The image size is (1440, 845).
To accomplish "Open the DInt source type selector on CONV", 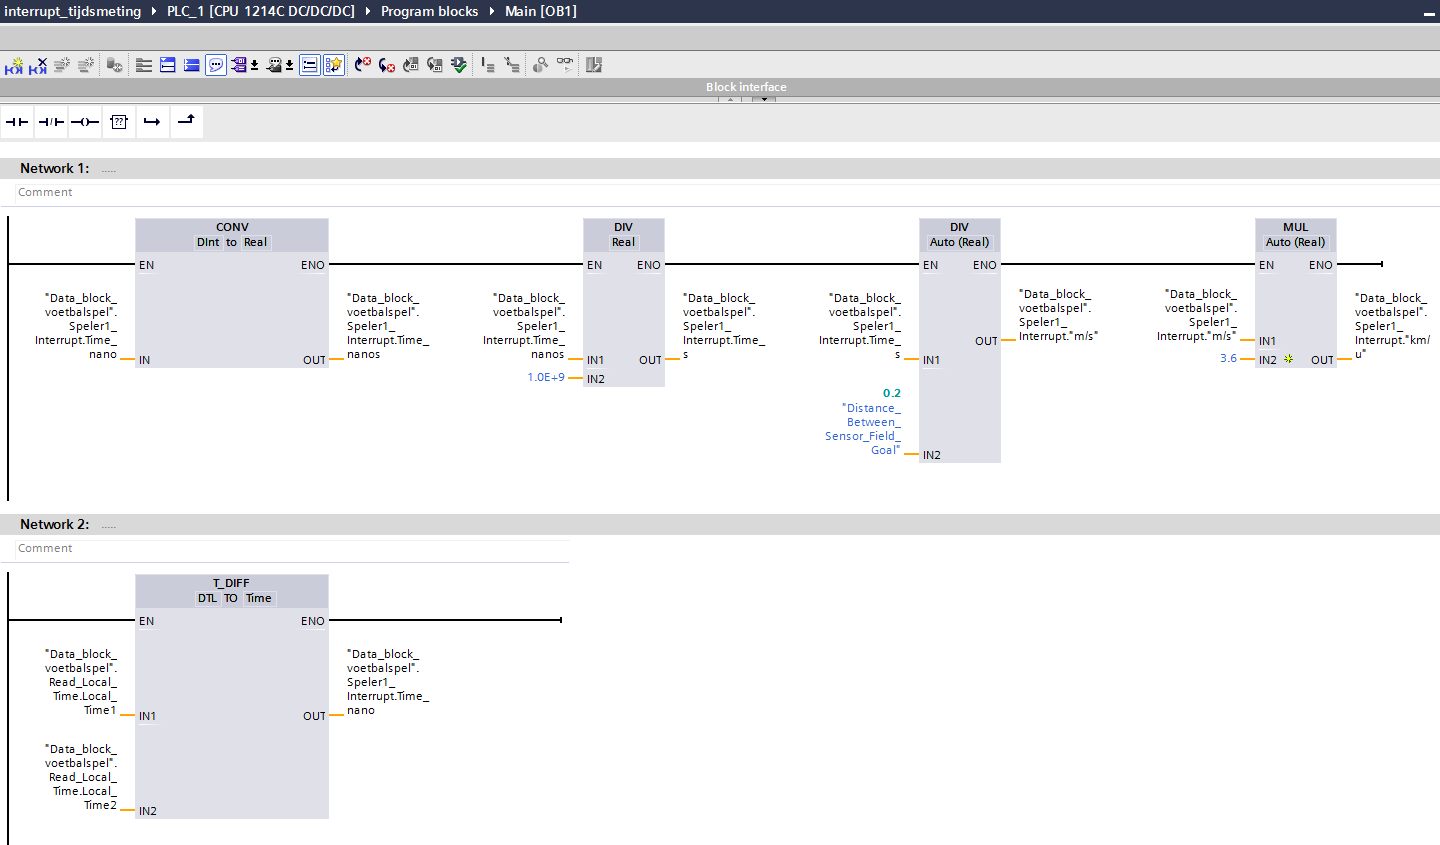I will pyautogui.click(x=208, y=242).
